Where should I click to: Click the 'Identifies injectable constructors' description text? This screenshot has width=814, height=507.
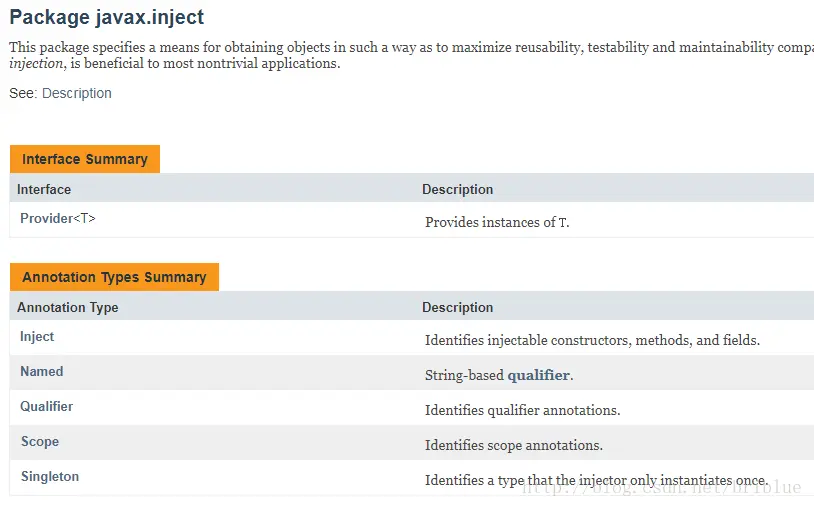[x=592, y=340]
